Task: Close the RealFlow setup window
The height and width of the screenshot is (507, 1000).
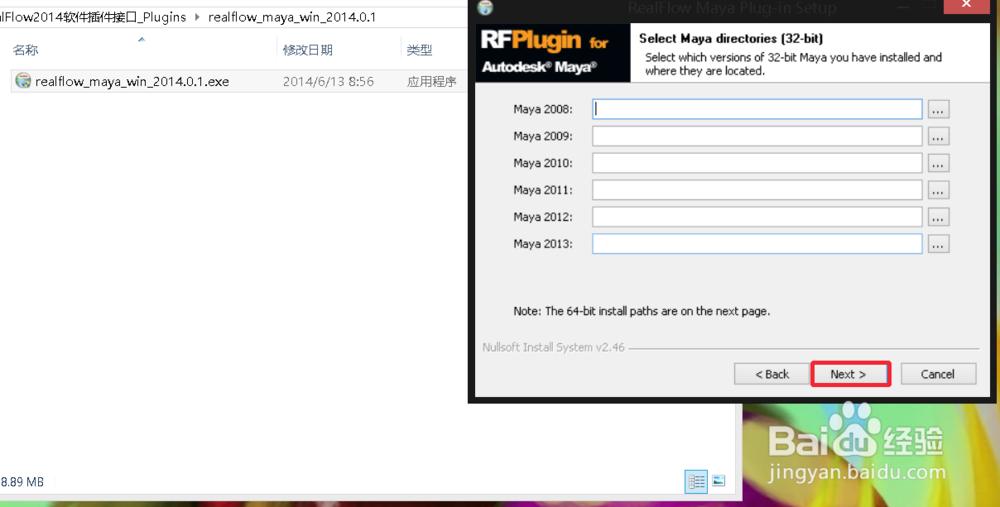Action: point(967,6)
